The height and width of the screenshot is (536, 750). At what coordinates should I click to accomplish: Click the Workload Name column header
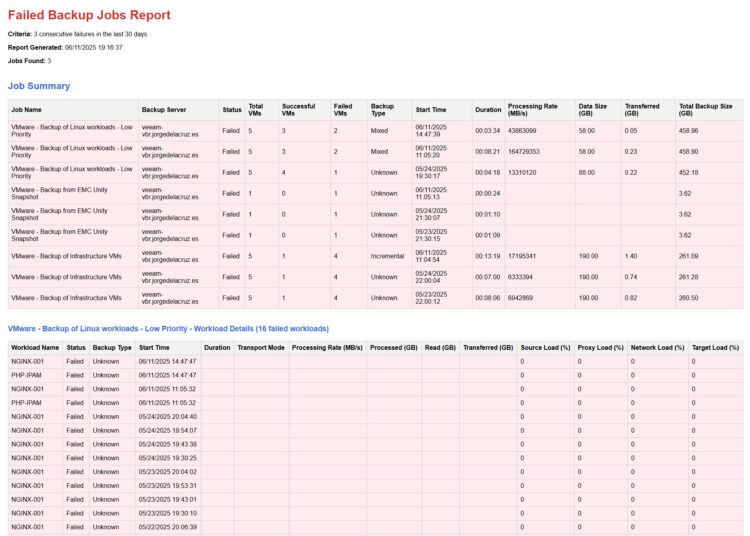coord(35,347)
